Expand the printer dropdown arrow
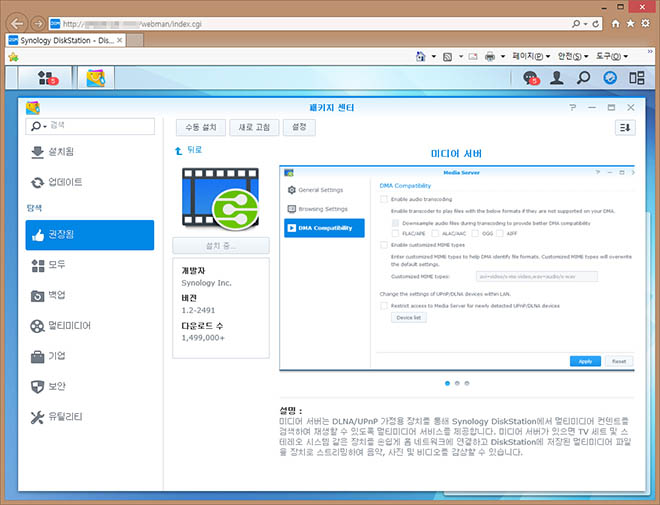 pyautogui.click(x=503, y=56)
